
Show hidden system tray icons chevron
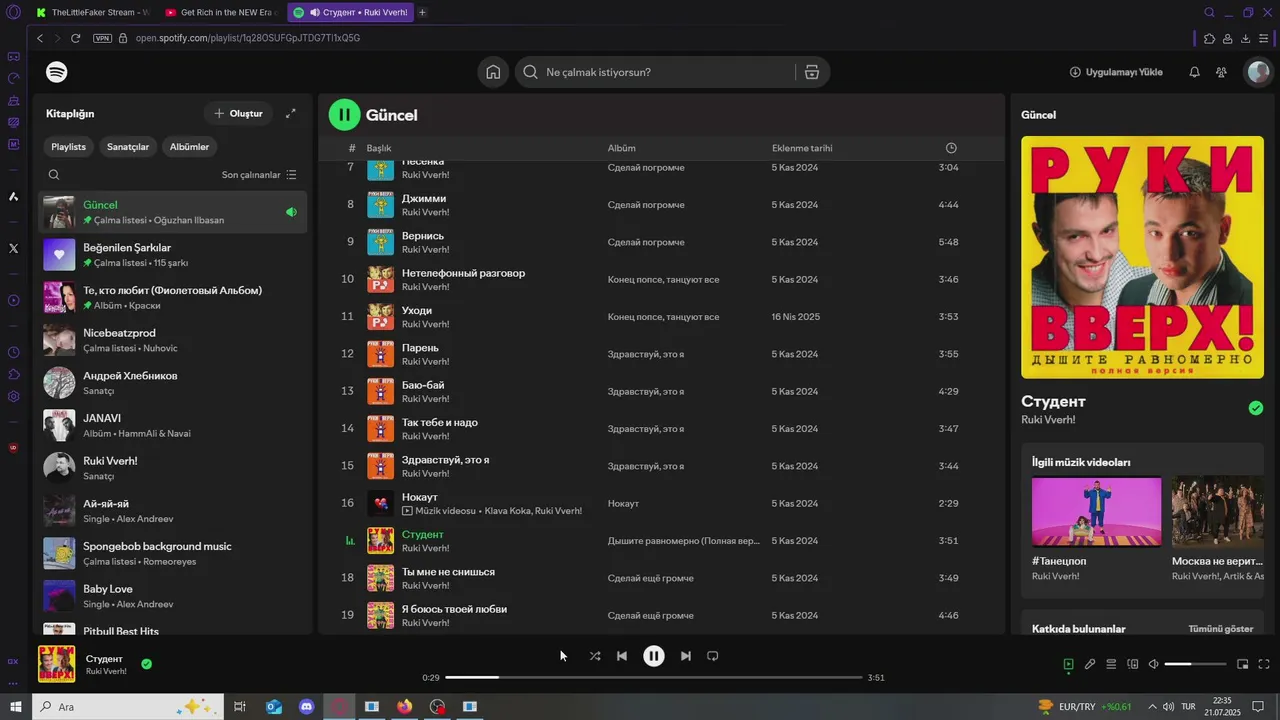(x=1151, y=706)
